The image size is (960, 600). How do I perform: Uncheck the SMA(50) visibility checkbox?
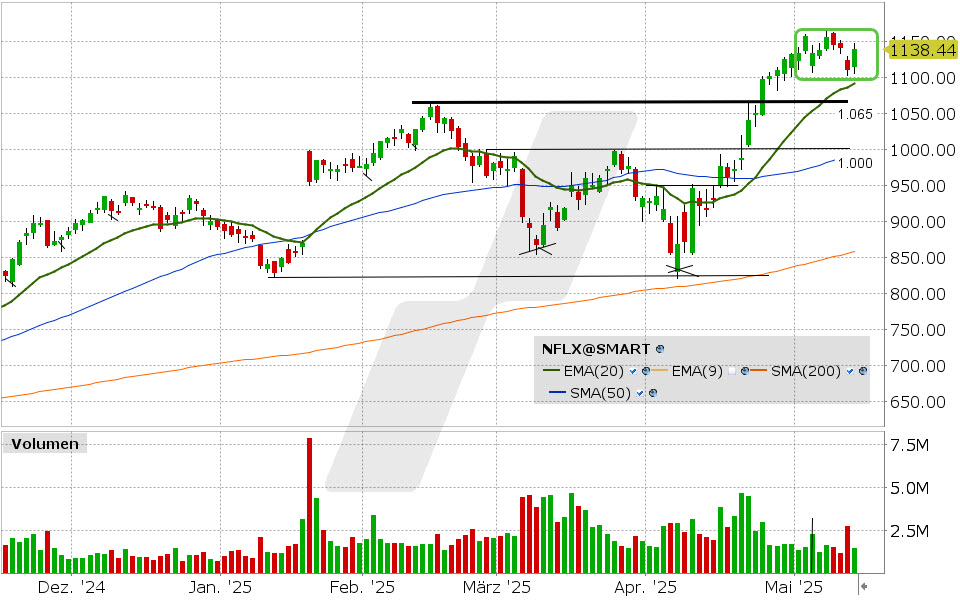click(x=640, y=393)
